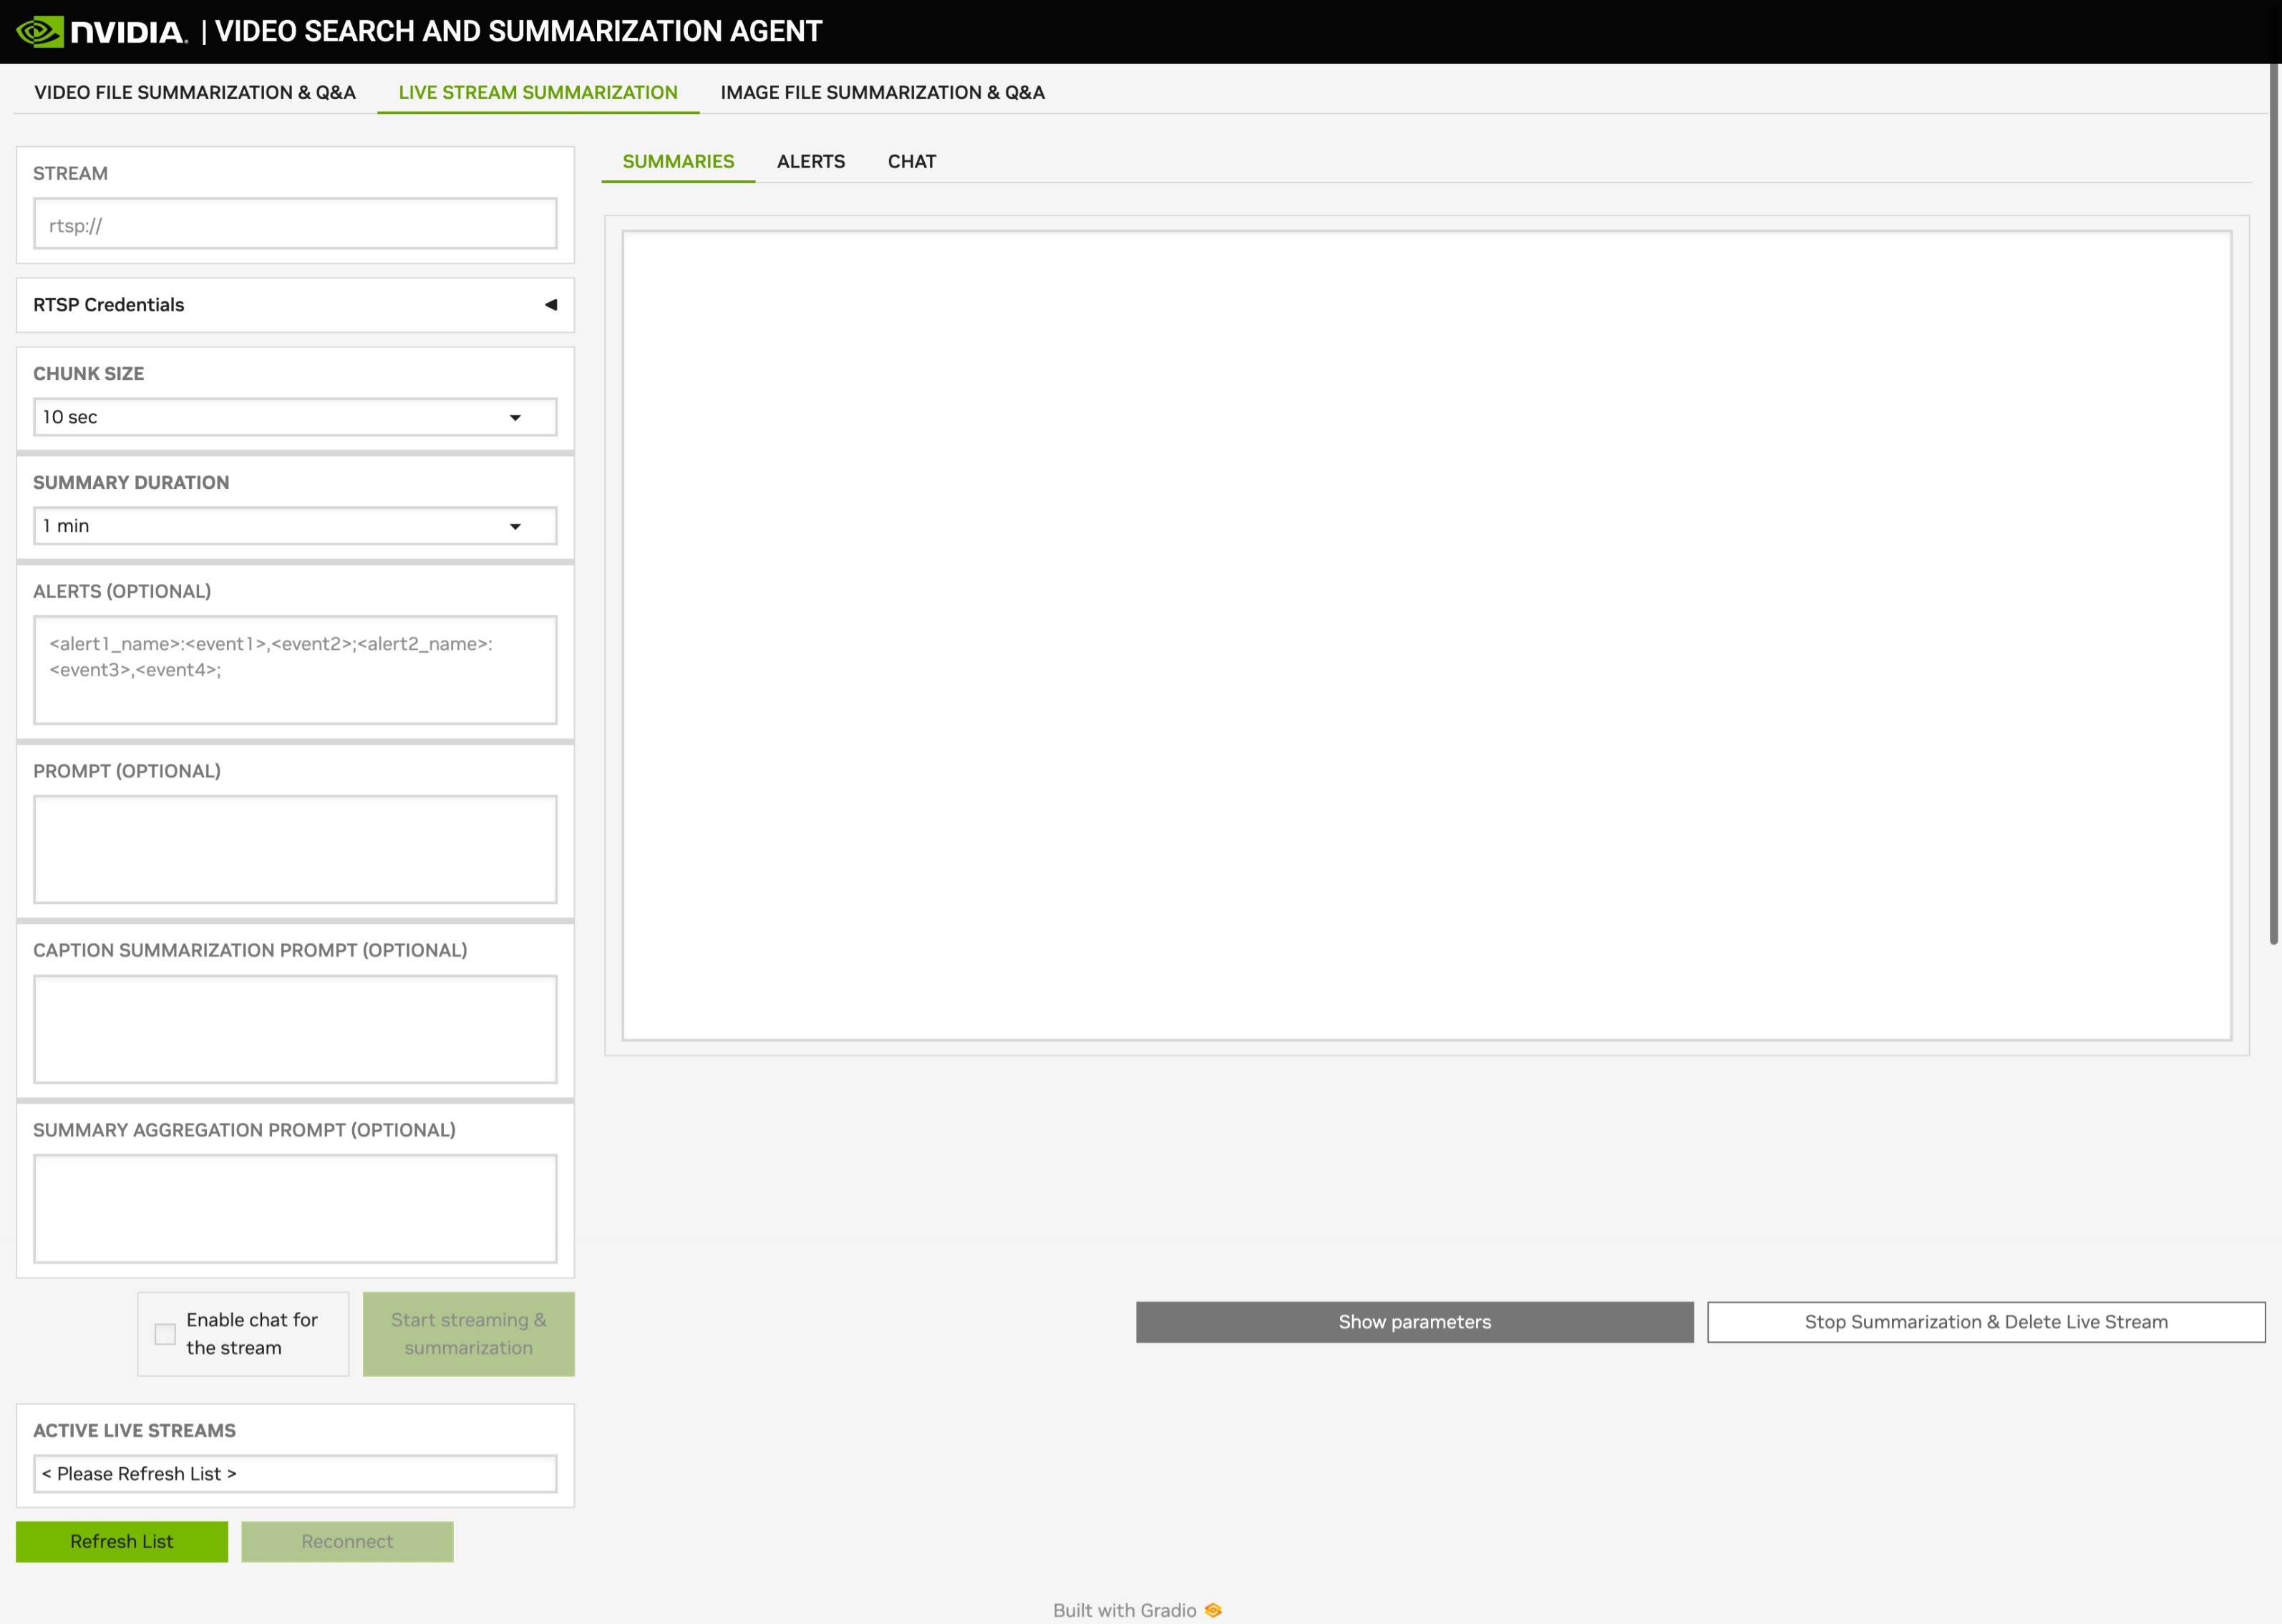Click the Caption Summarization Prompt text box

pyautogui.click(x=295, y=1029)
